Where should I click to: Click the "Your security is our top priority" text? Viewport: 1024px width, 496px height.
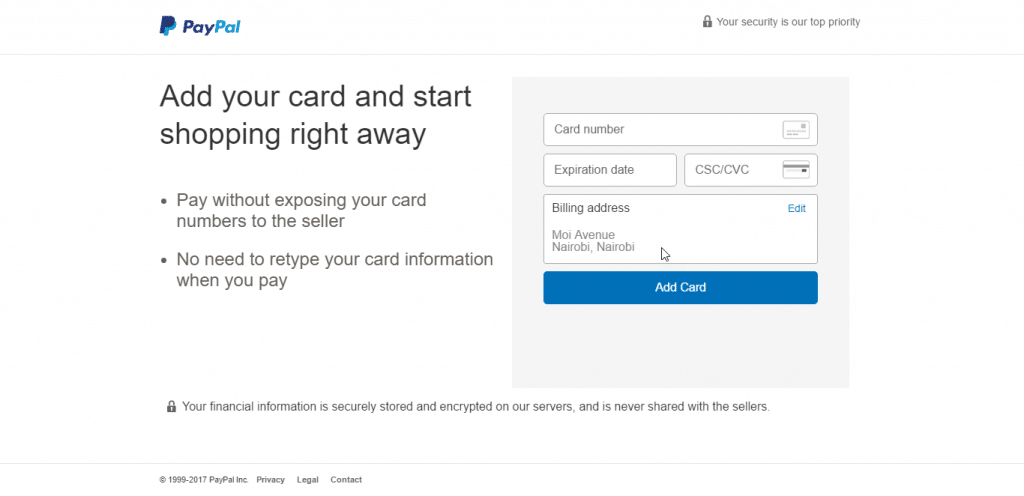(788, 22)
